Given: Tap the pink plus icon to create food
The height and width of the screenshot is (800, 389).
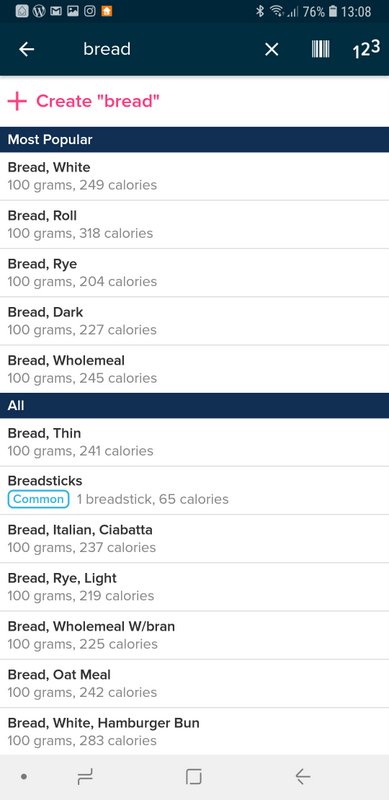Looking at the screenshot, I should (17, 101).
